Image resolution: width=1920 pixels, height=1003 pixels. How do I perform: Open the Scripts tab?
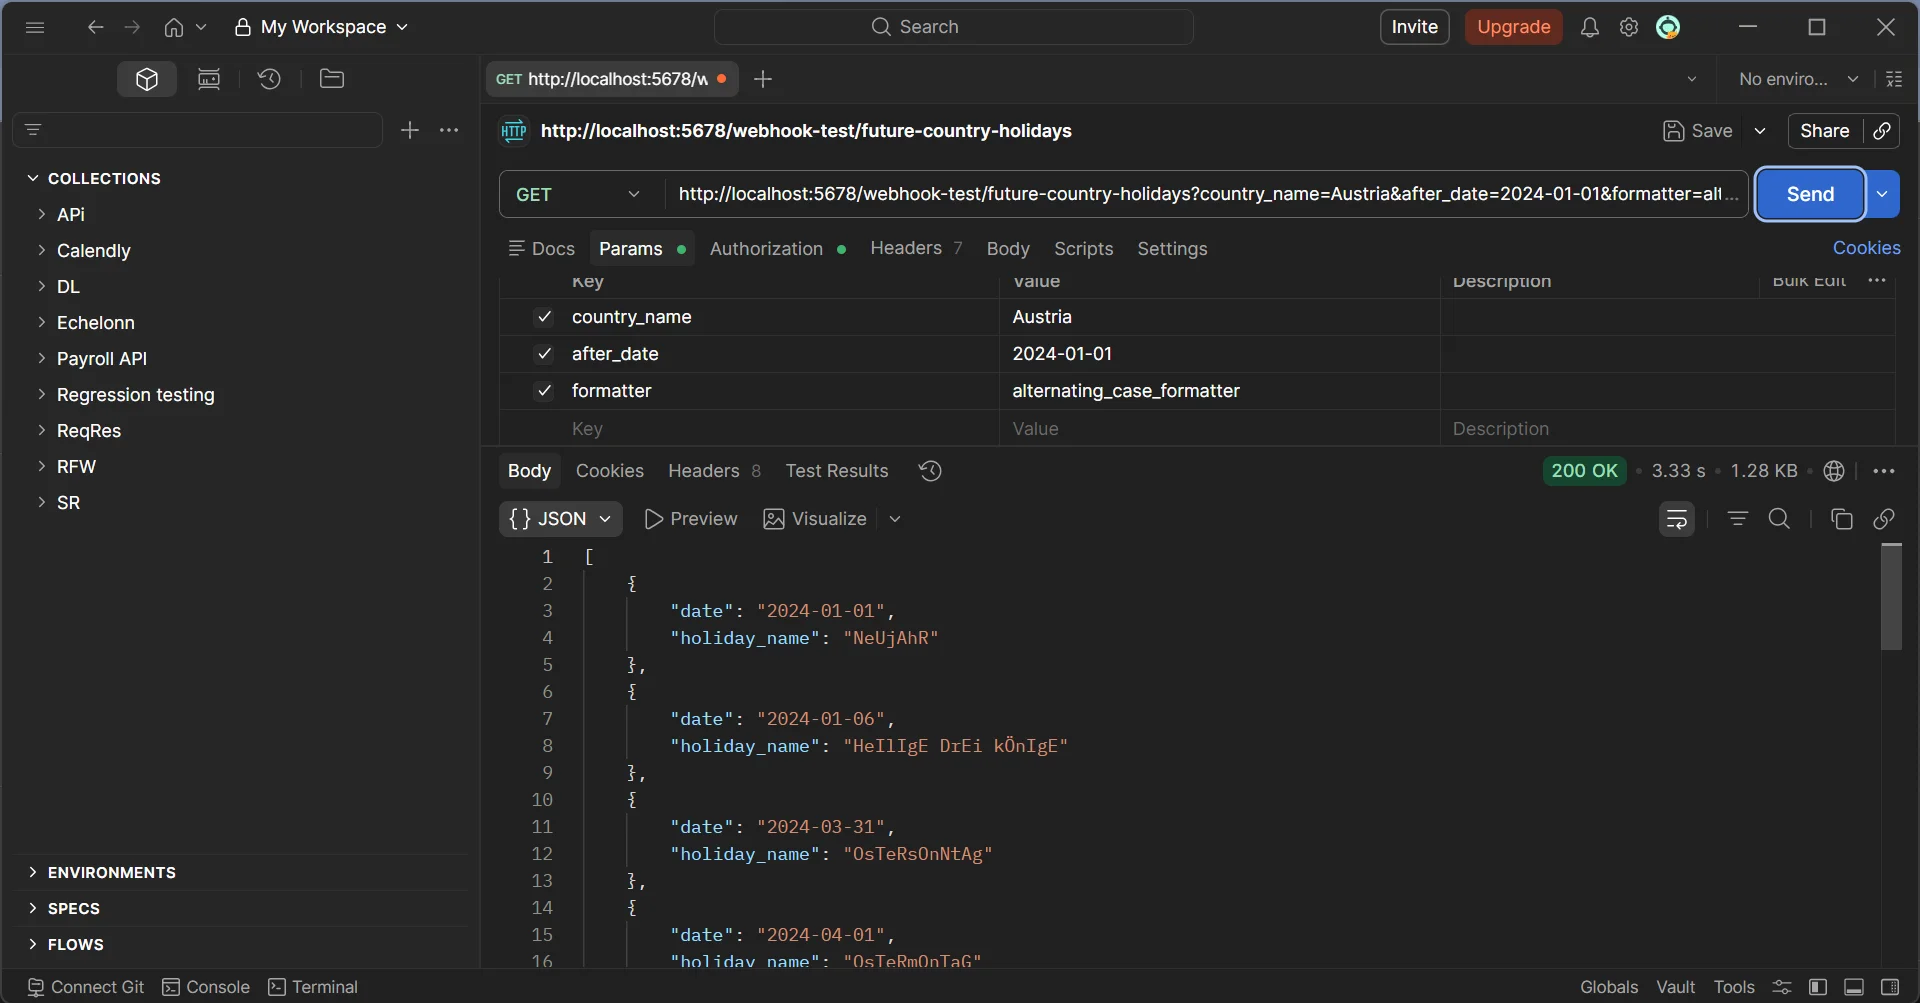pyautogui.click(x=1083, y=249)
